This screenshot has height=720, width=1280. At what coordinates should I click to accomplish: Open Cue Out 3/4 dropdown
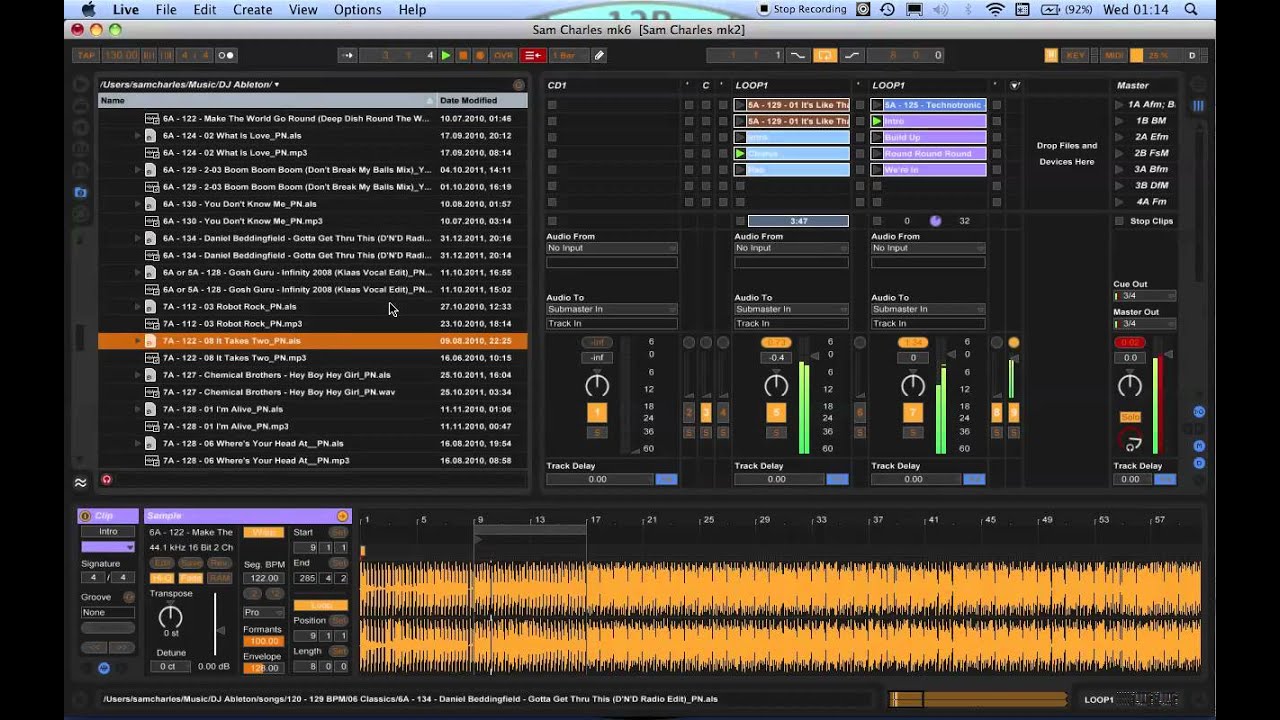1145,296
